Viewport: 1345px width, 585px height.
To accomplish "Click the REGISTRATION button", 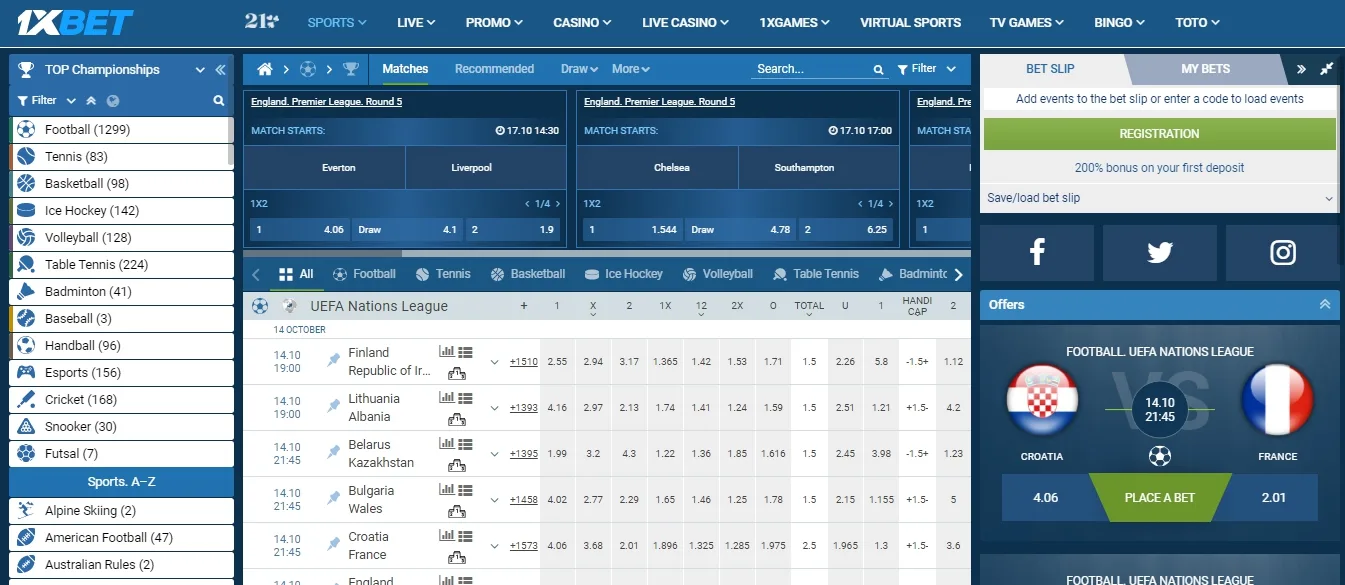I will (x=1160, y=134).
